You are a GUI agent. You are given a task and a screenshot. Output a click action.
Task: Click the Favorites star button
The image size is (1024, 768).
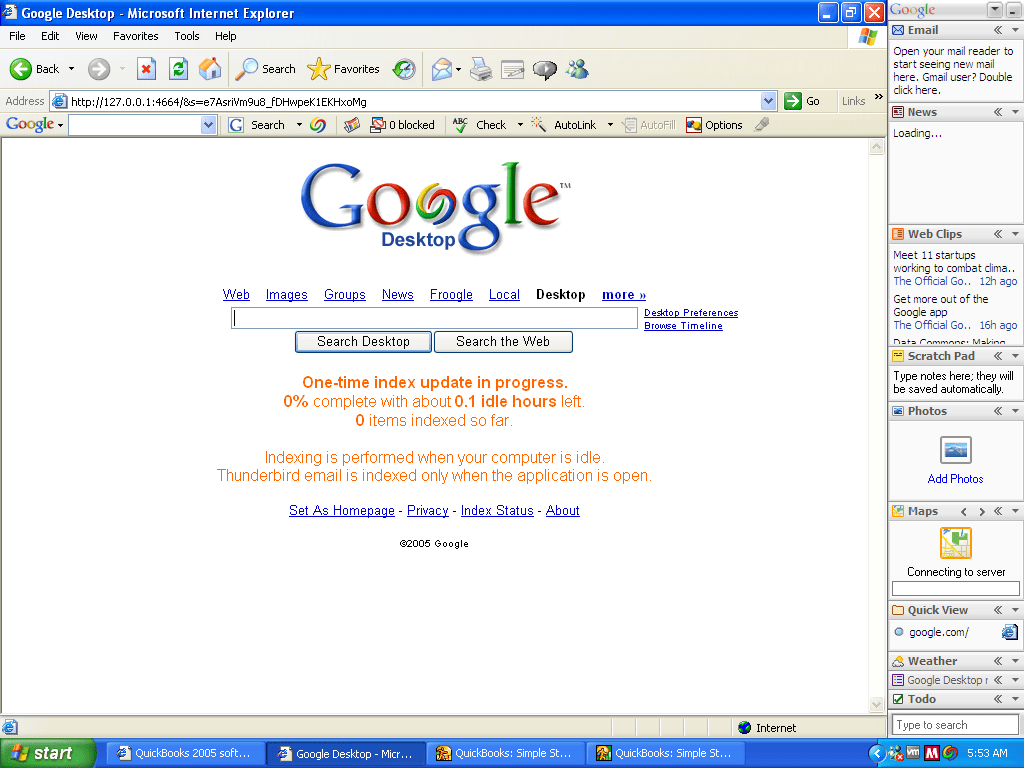point(344,69)
